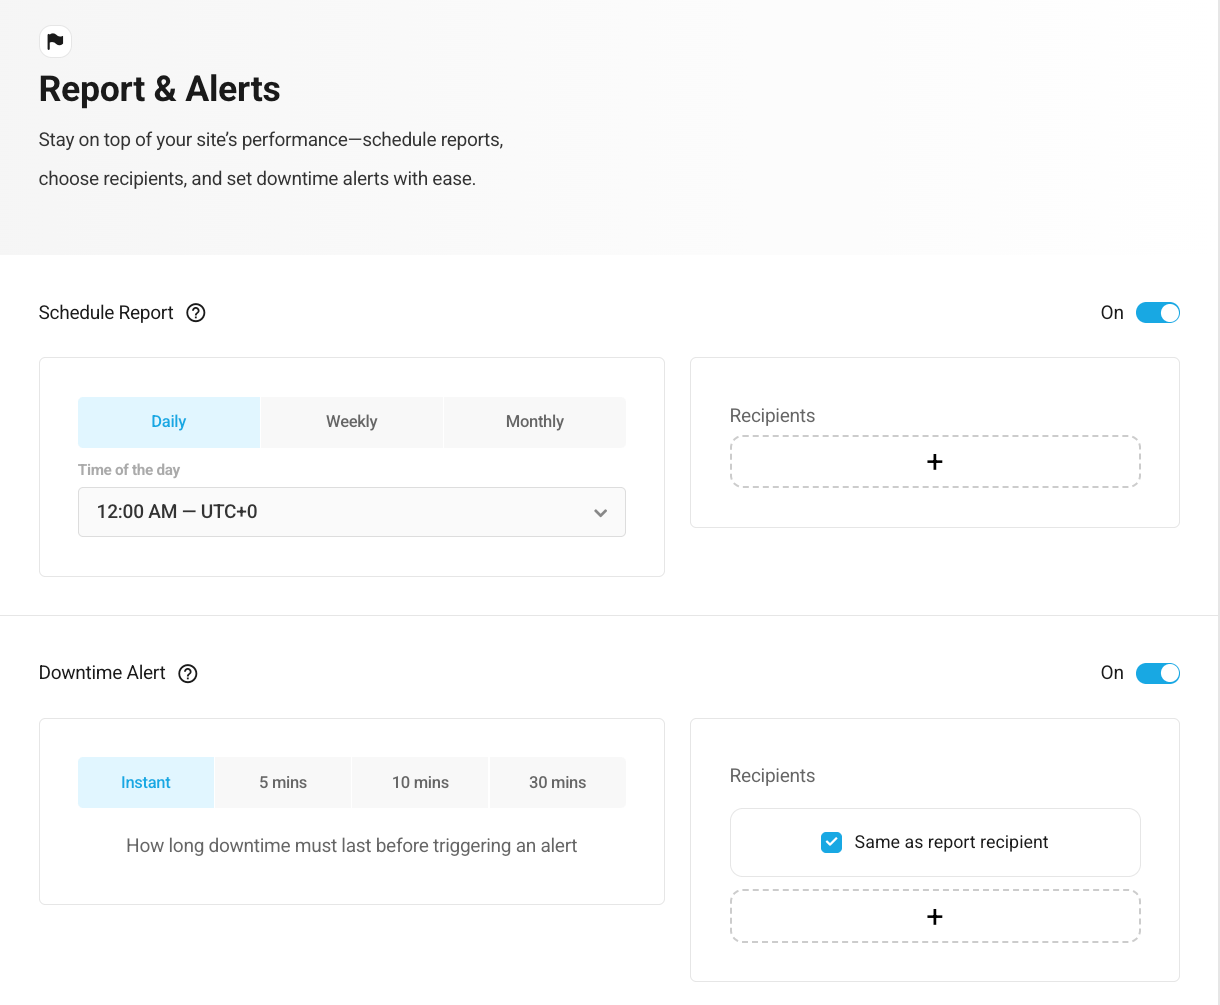Switch to Weekly report frequency
Viewport: 1220px width, 1005px height.
tap(351, 422)
